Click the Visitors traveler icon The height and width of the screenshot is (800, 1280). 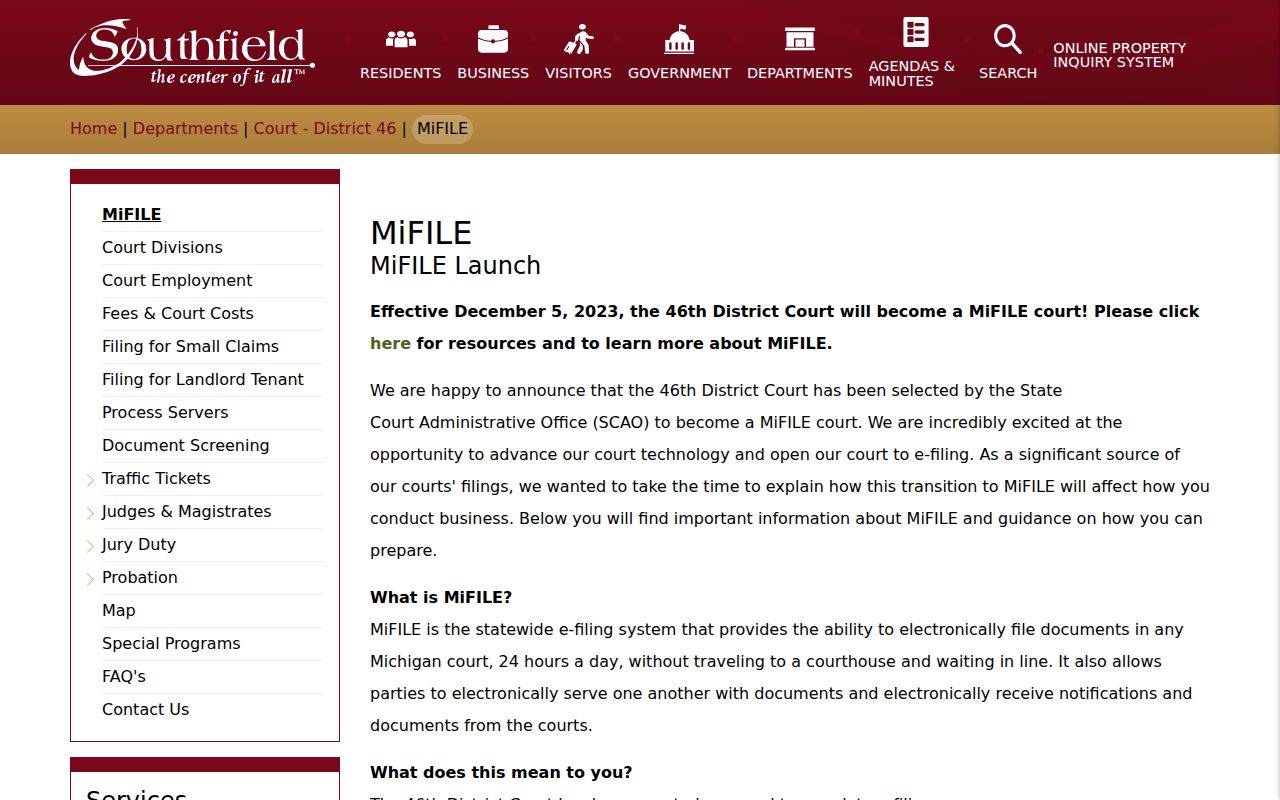coord(578,39)
